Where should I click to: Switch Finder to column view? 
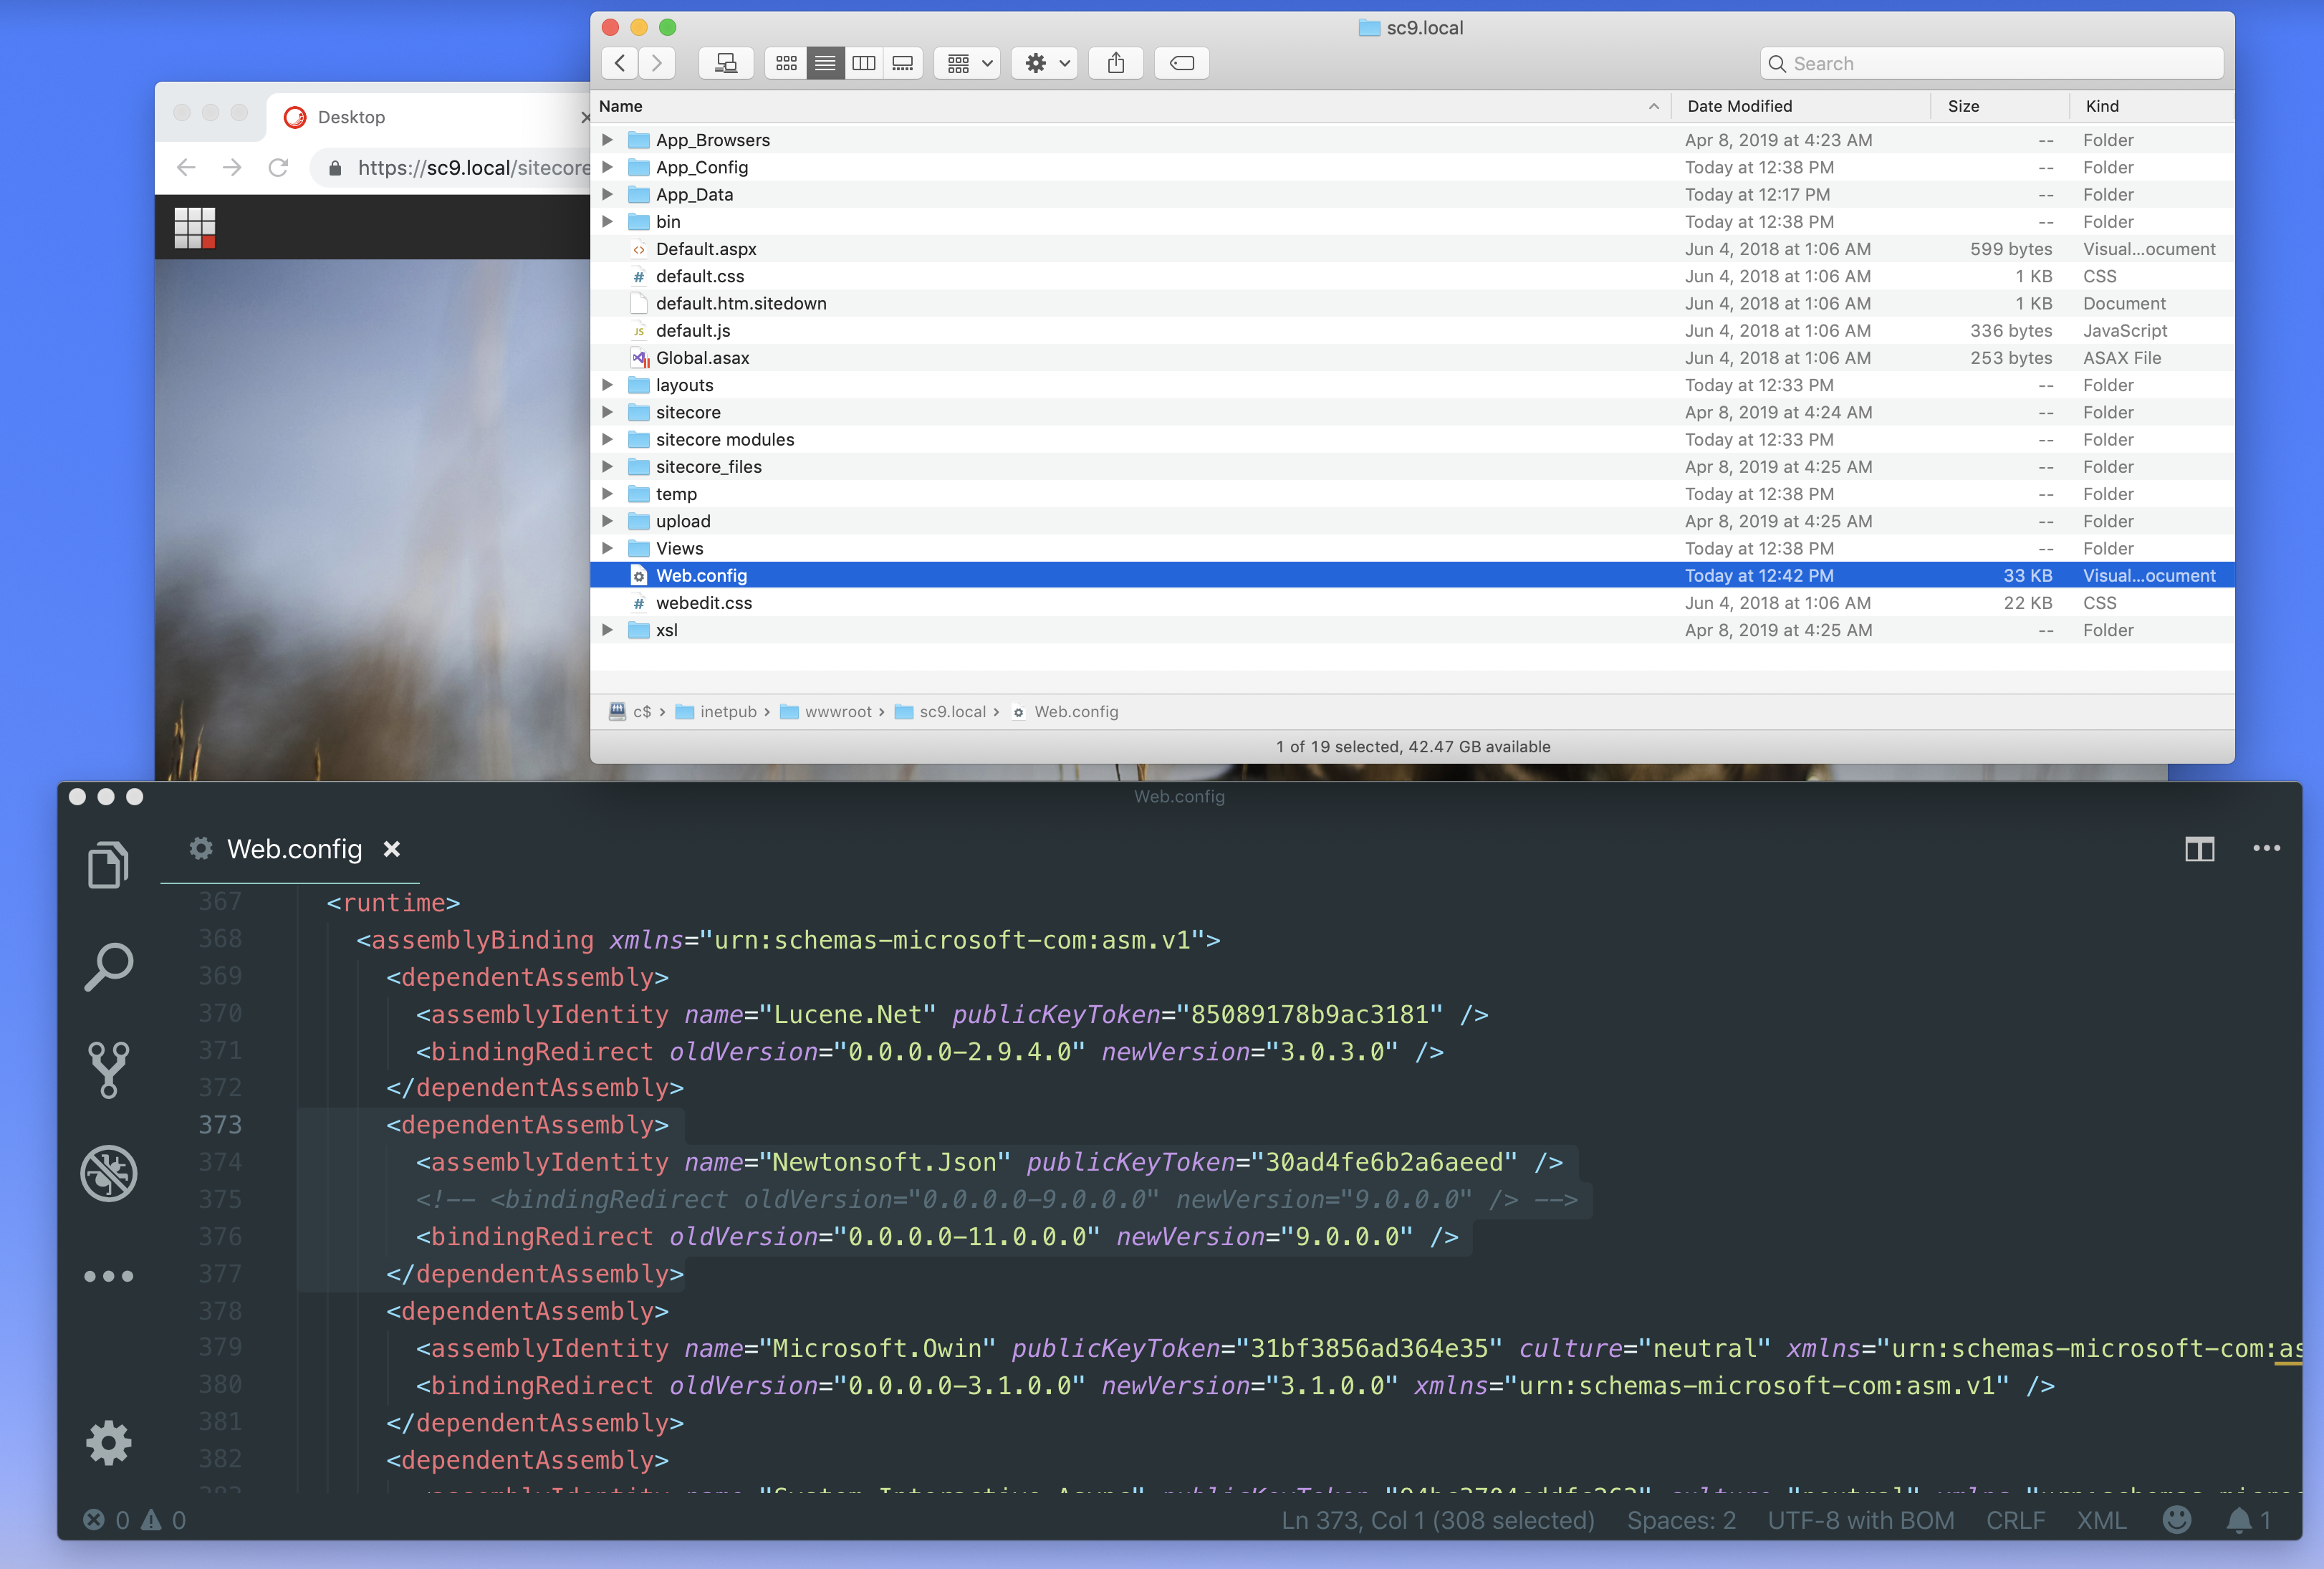point(864,63)
